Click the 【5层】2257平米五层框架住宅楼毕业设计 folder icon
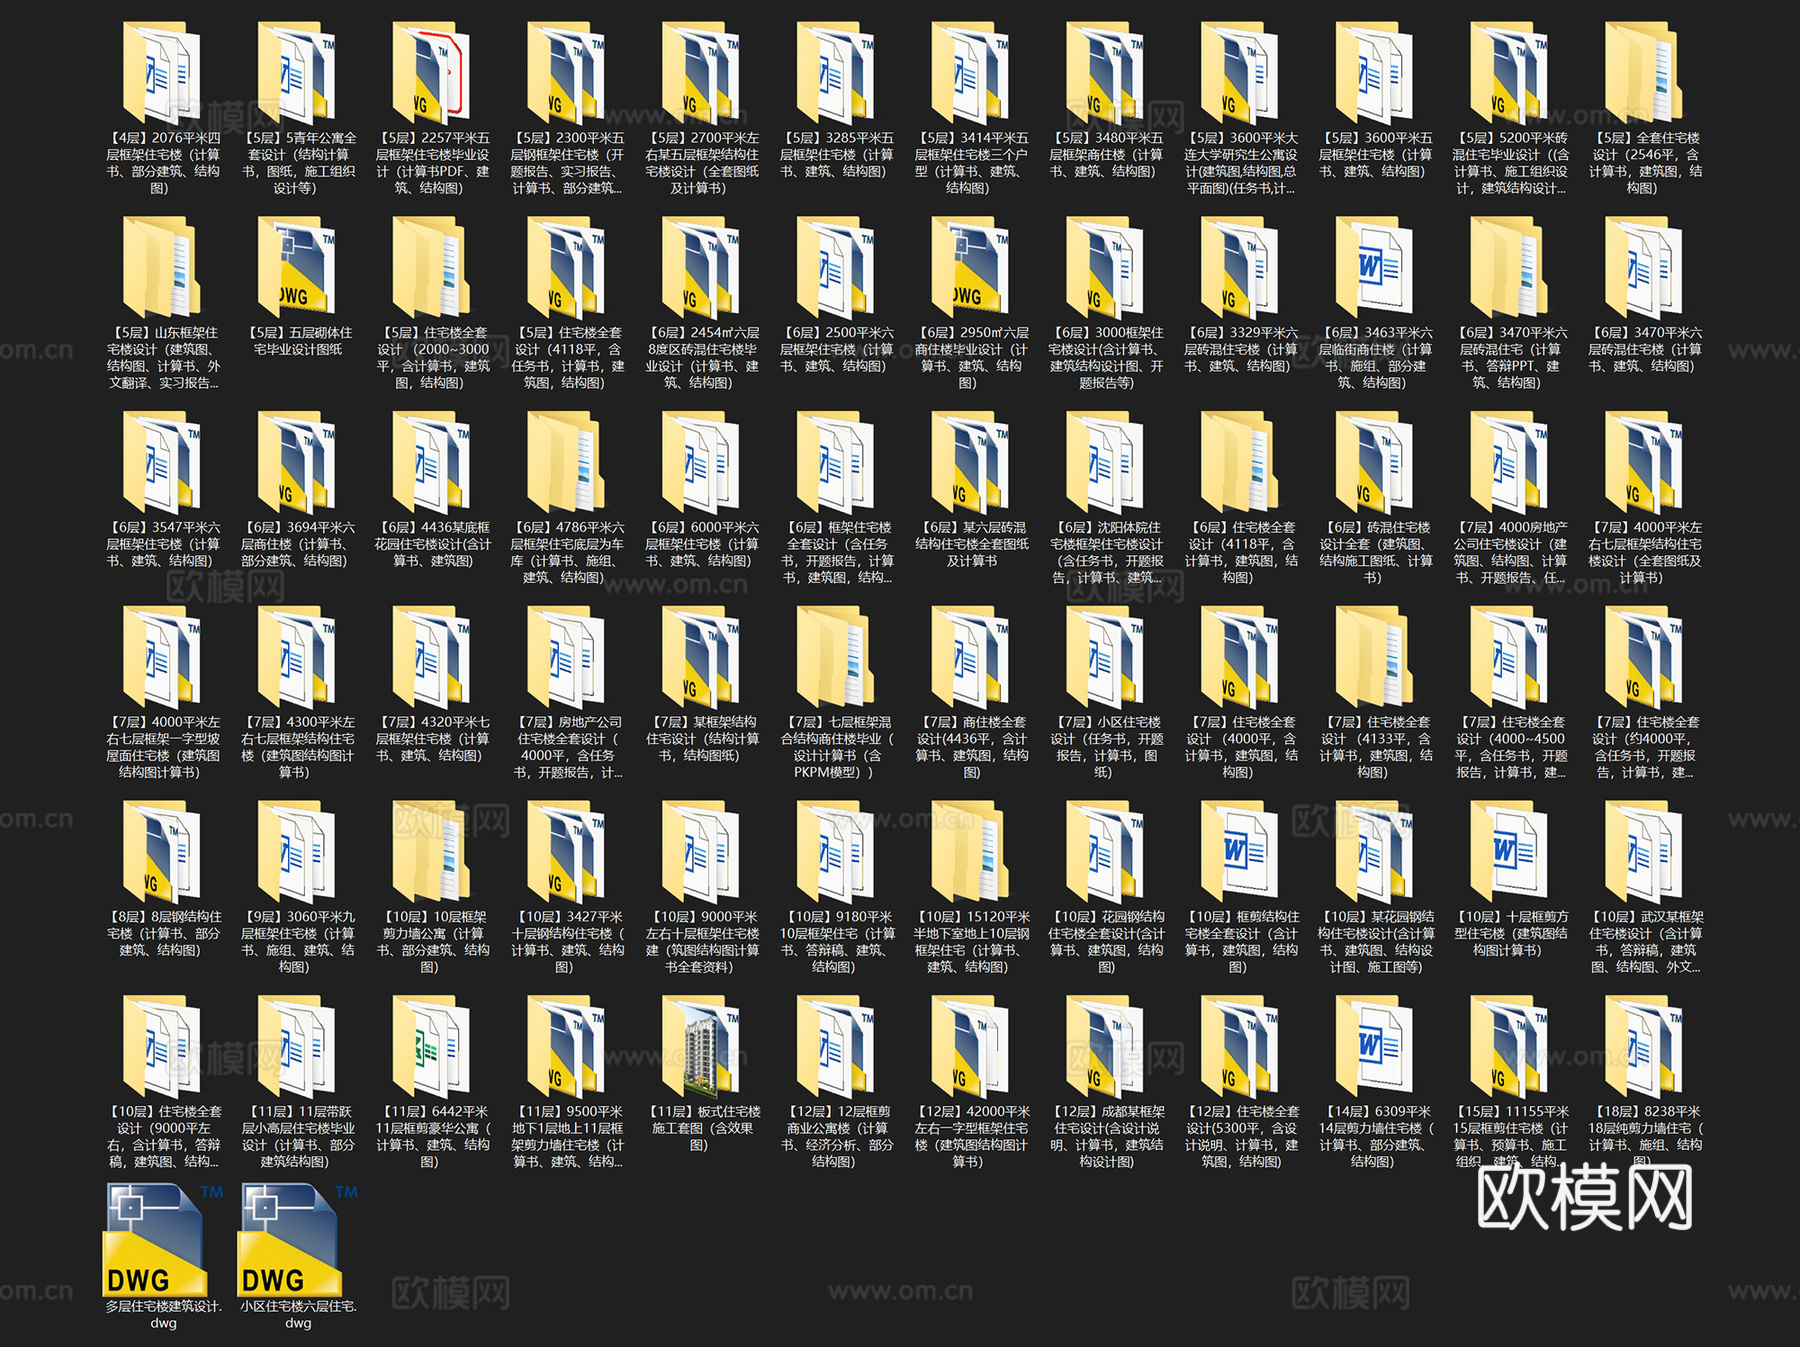This screenshot has width=1800, height=1347. (432, 75)
